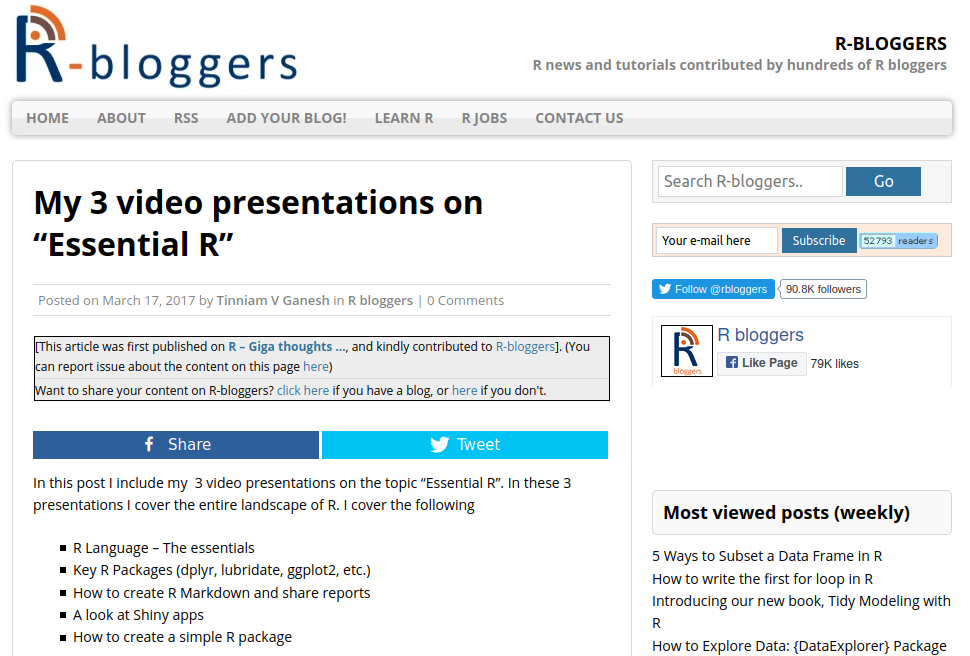Open the R bloggers category link

click(x=380, y=300)
